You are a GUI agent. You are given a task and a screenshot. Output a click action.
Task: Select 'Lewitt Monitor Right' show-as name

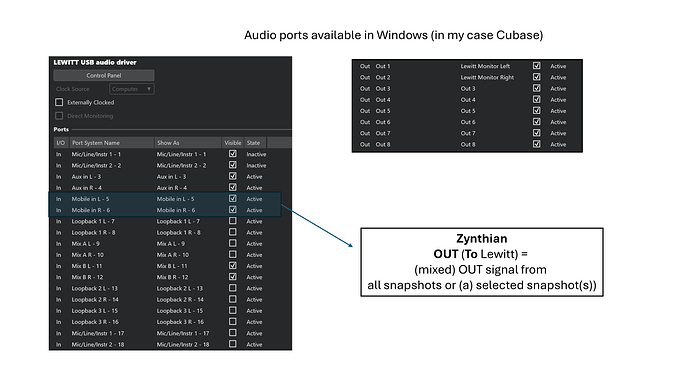[487, 77]
